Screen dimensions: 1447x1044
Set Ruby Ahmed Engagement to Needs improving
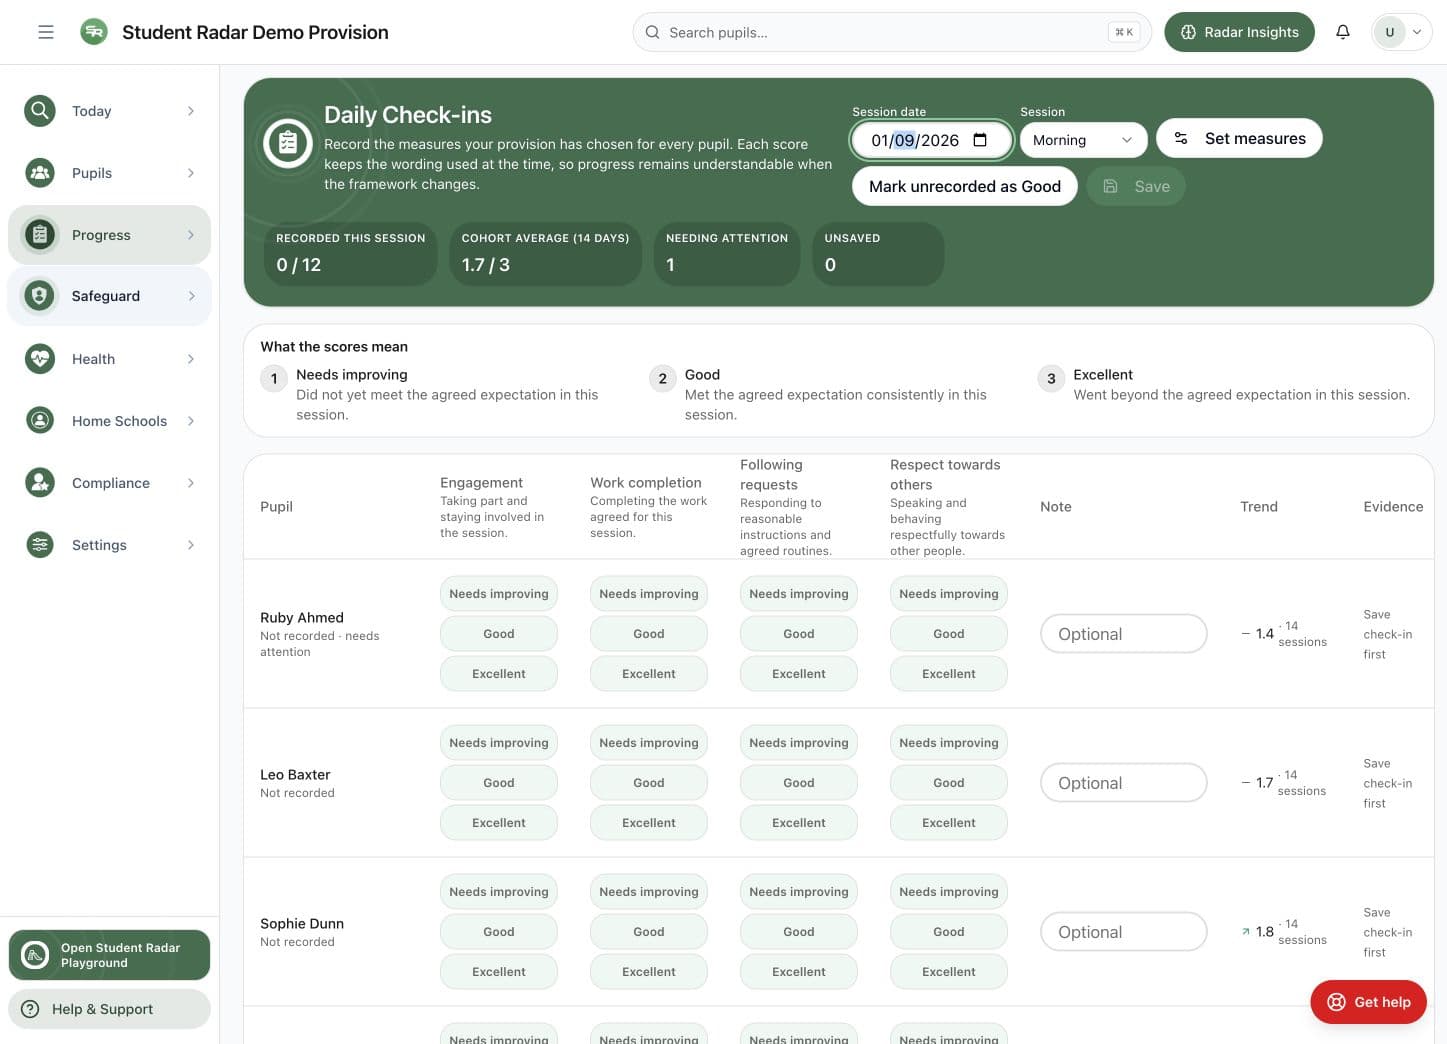[x=499, y=594]
